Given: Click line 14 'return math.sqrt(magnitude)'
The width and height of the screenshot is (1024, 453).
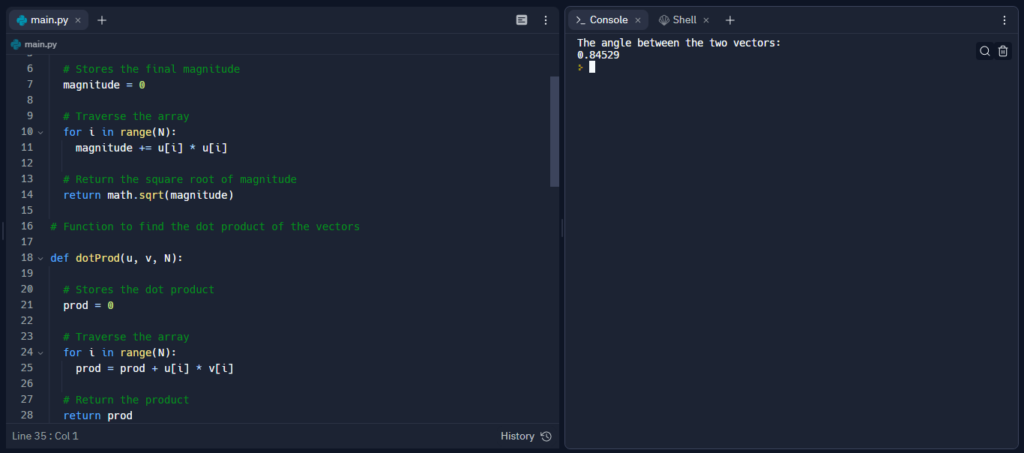Looking at the screenshot, I should pyautogui.click(x=148, y=195).
